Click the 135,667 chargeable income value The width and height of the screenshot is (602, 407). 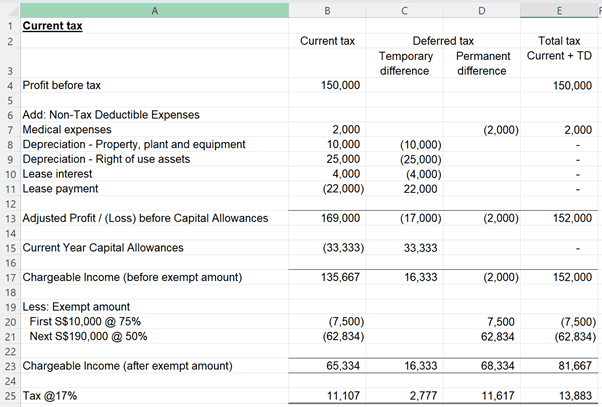pyautogui.click(x=340, y=278)
